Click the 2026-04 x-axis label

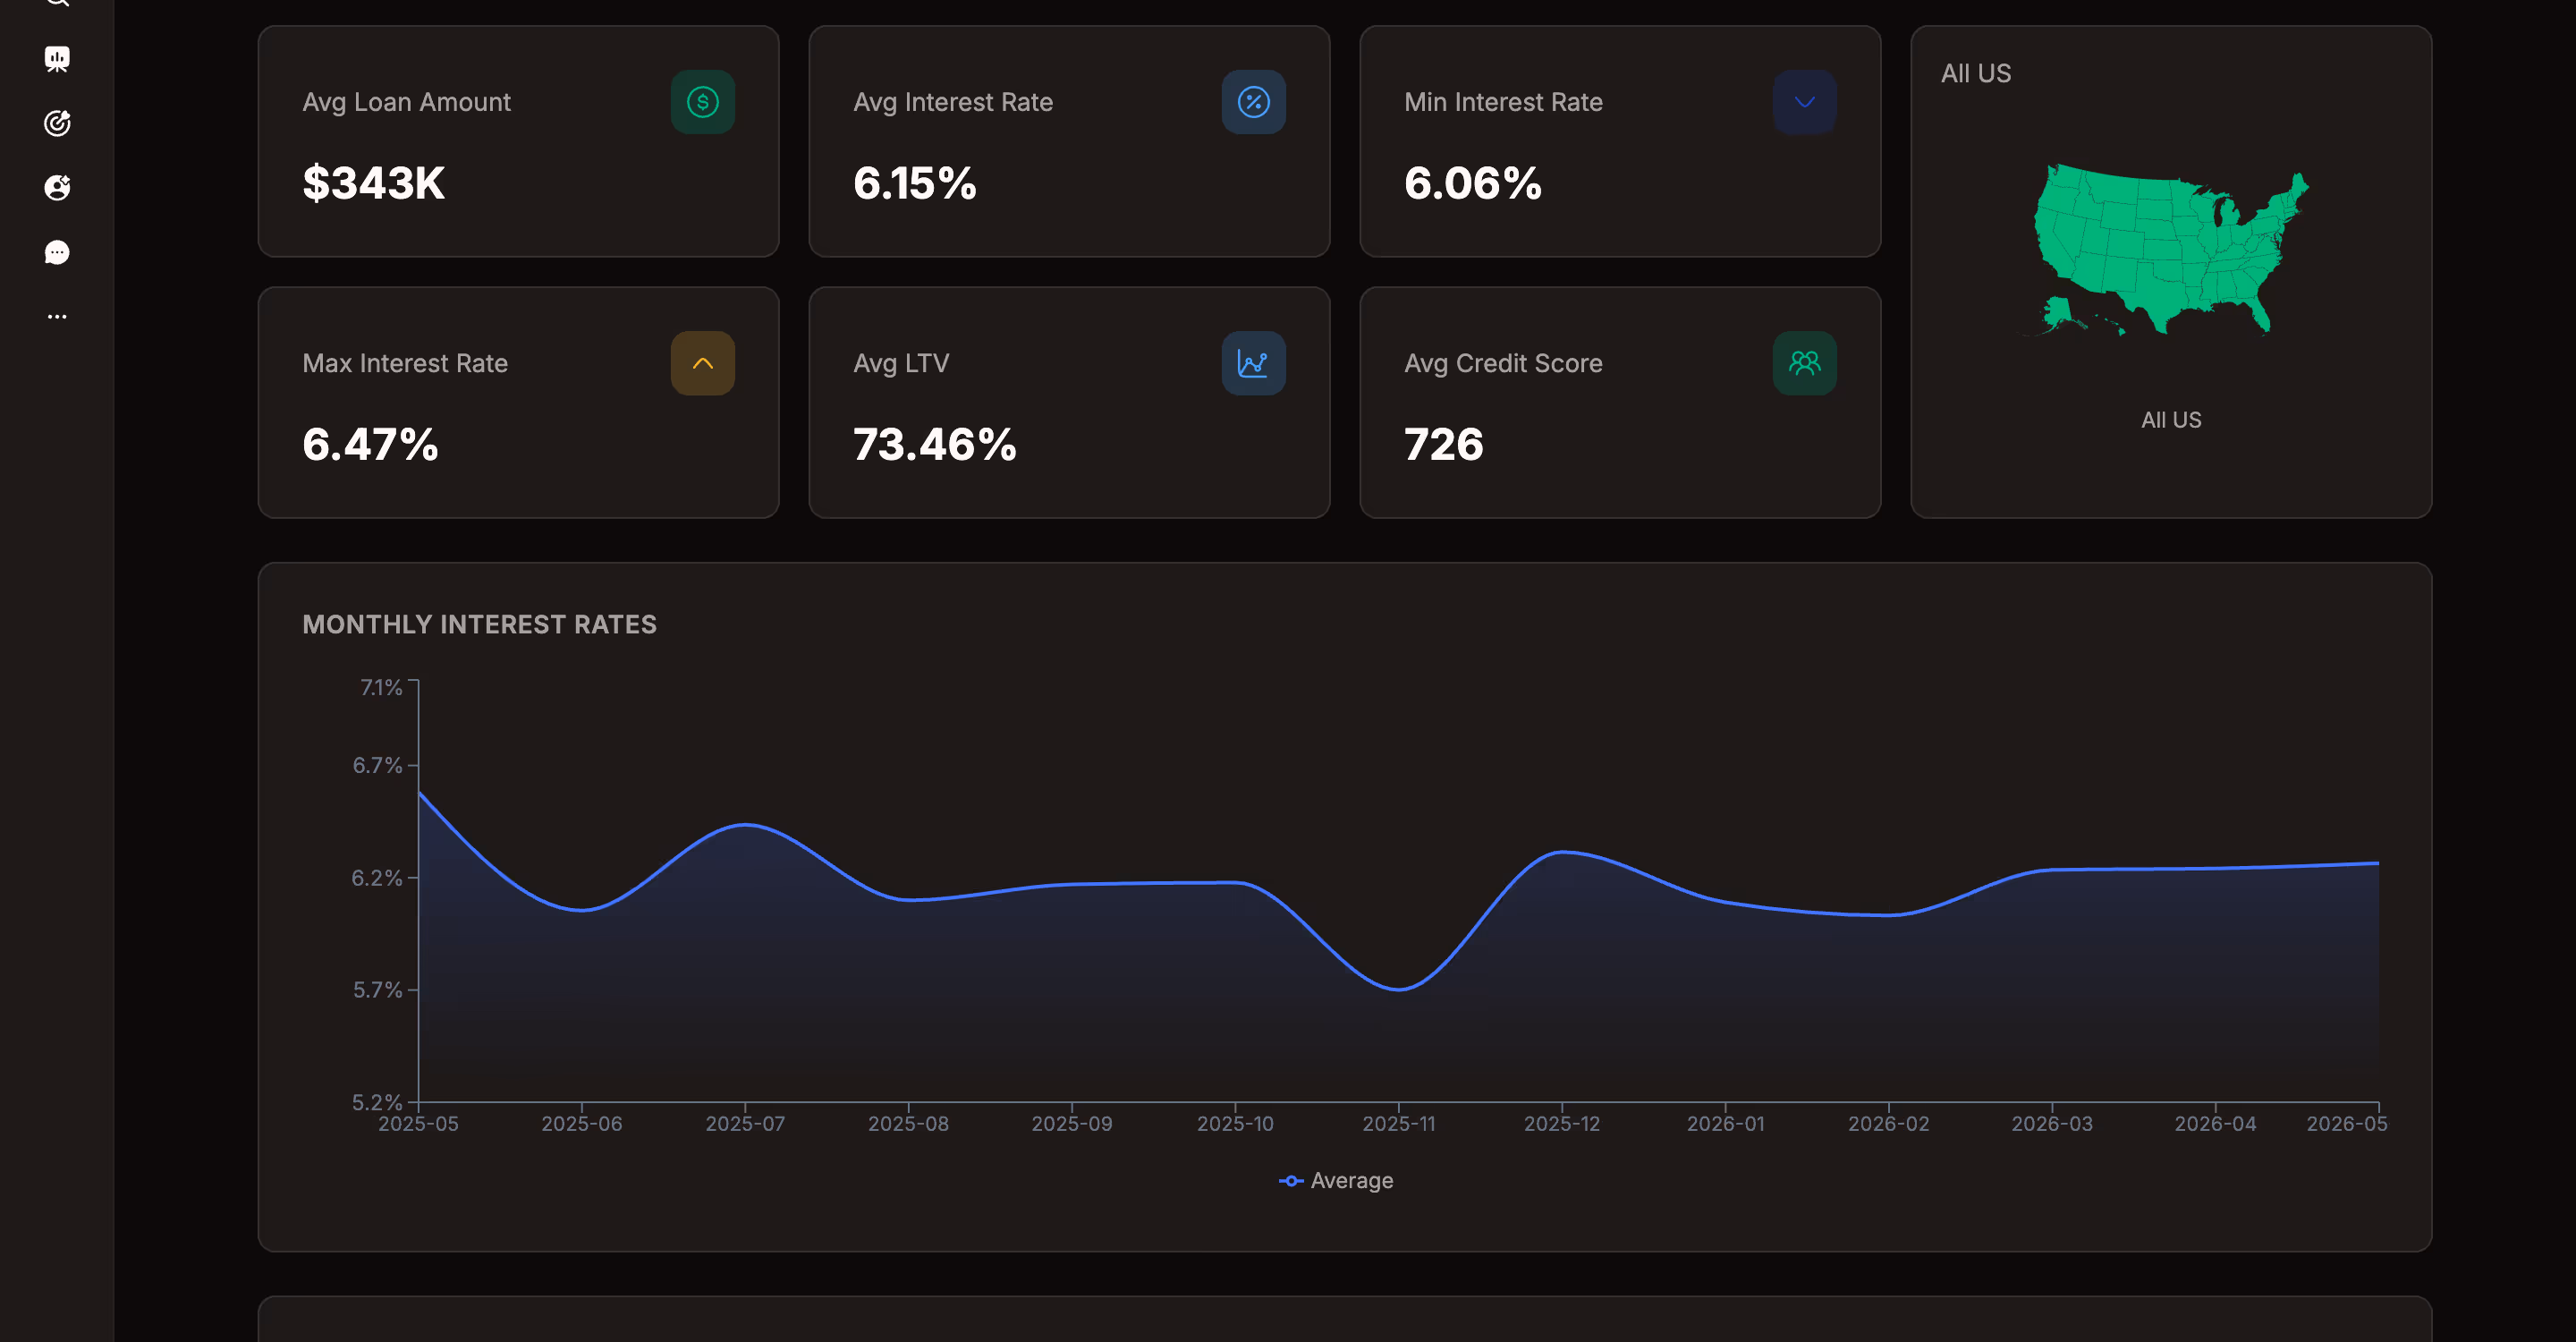click(2216, 1123)
